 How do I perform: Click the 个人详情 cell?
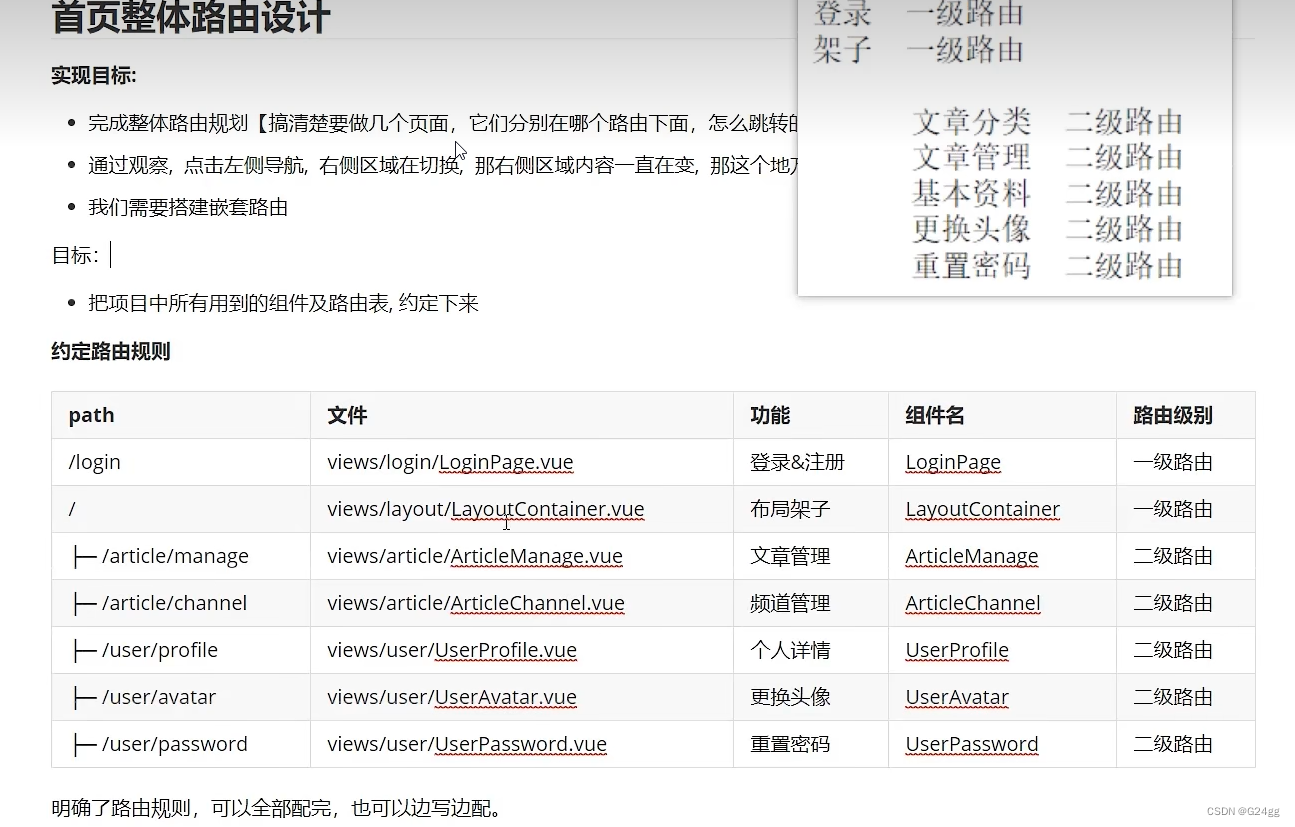pyautogui.click(x=811, y=650)
